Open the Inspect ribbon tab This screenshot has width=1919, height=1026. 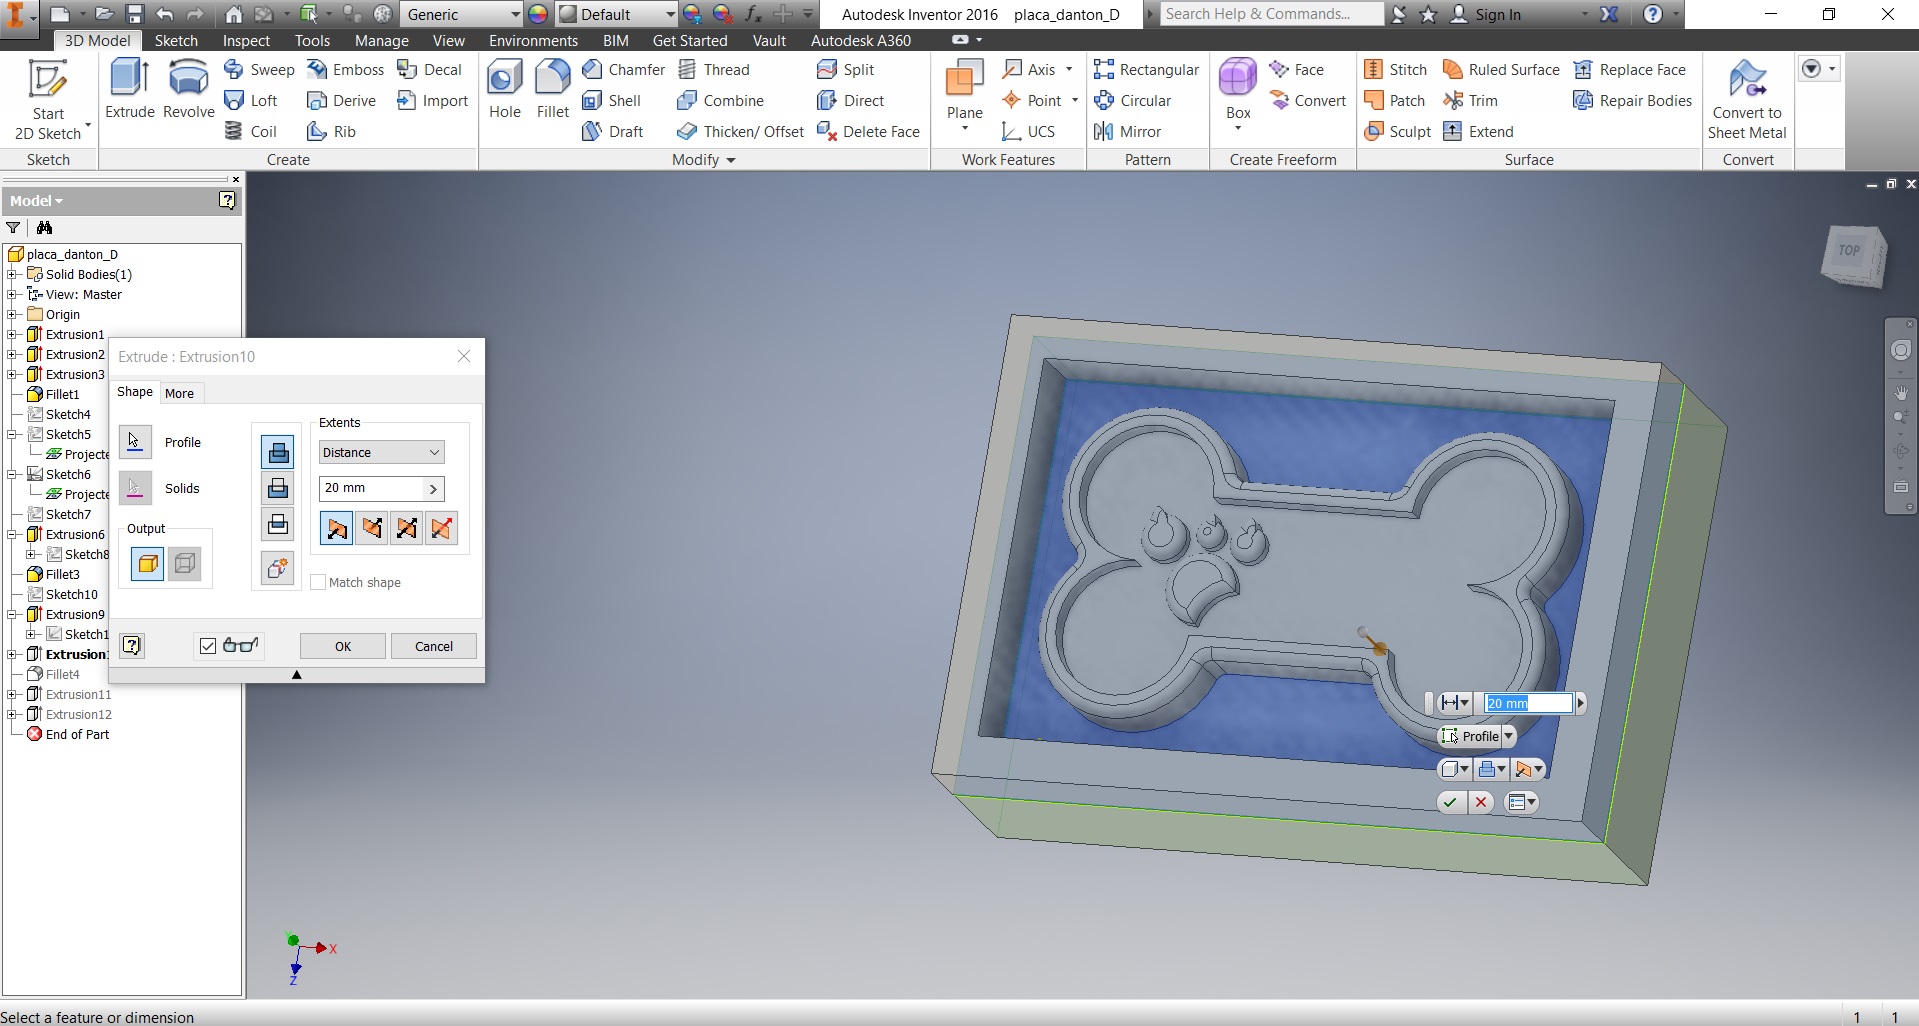click(x=246, y=40)
